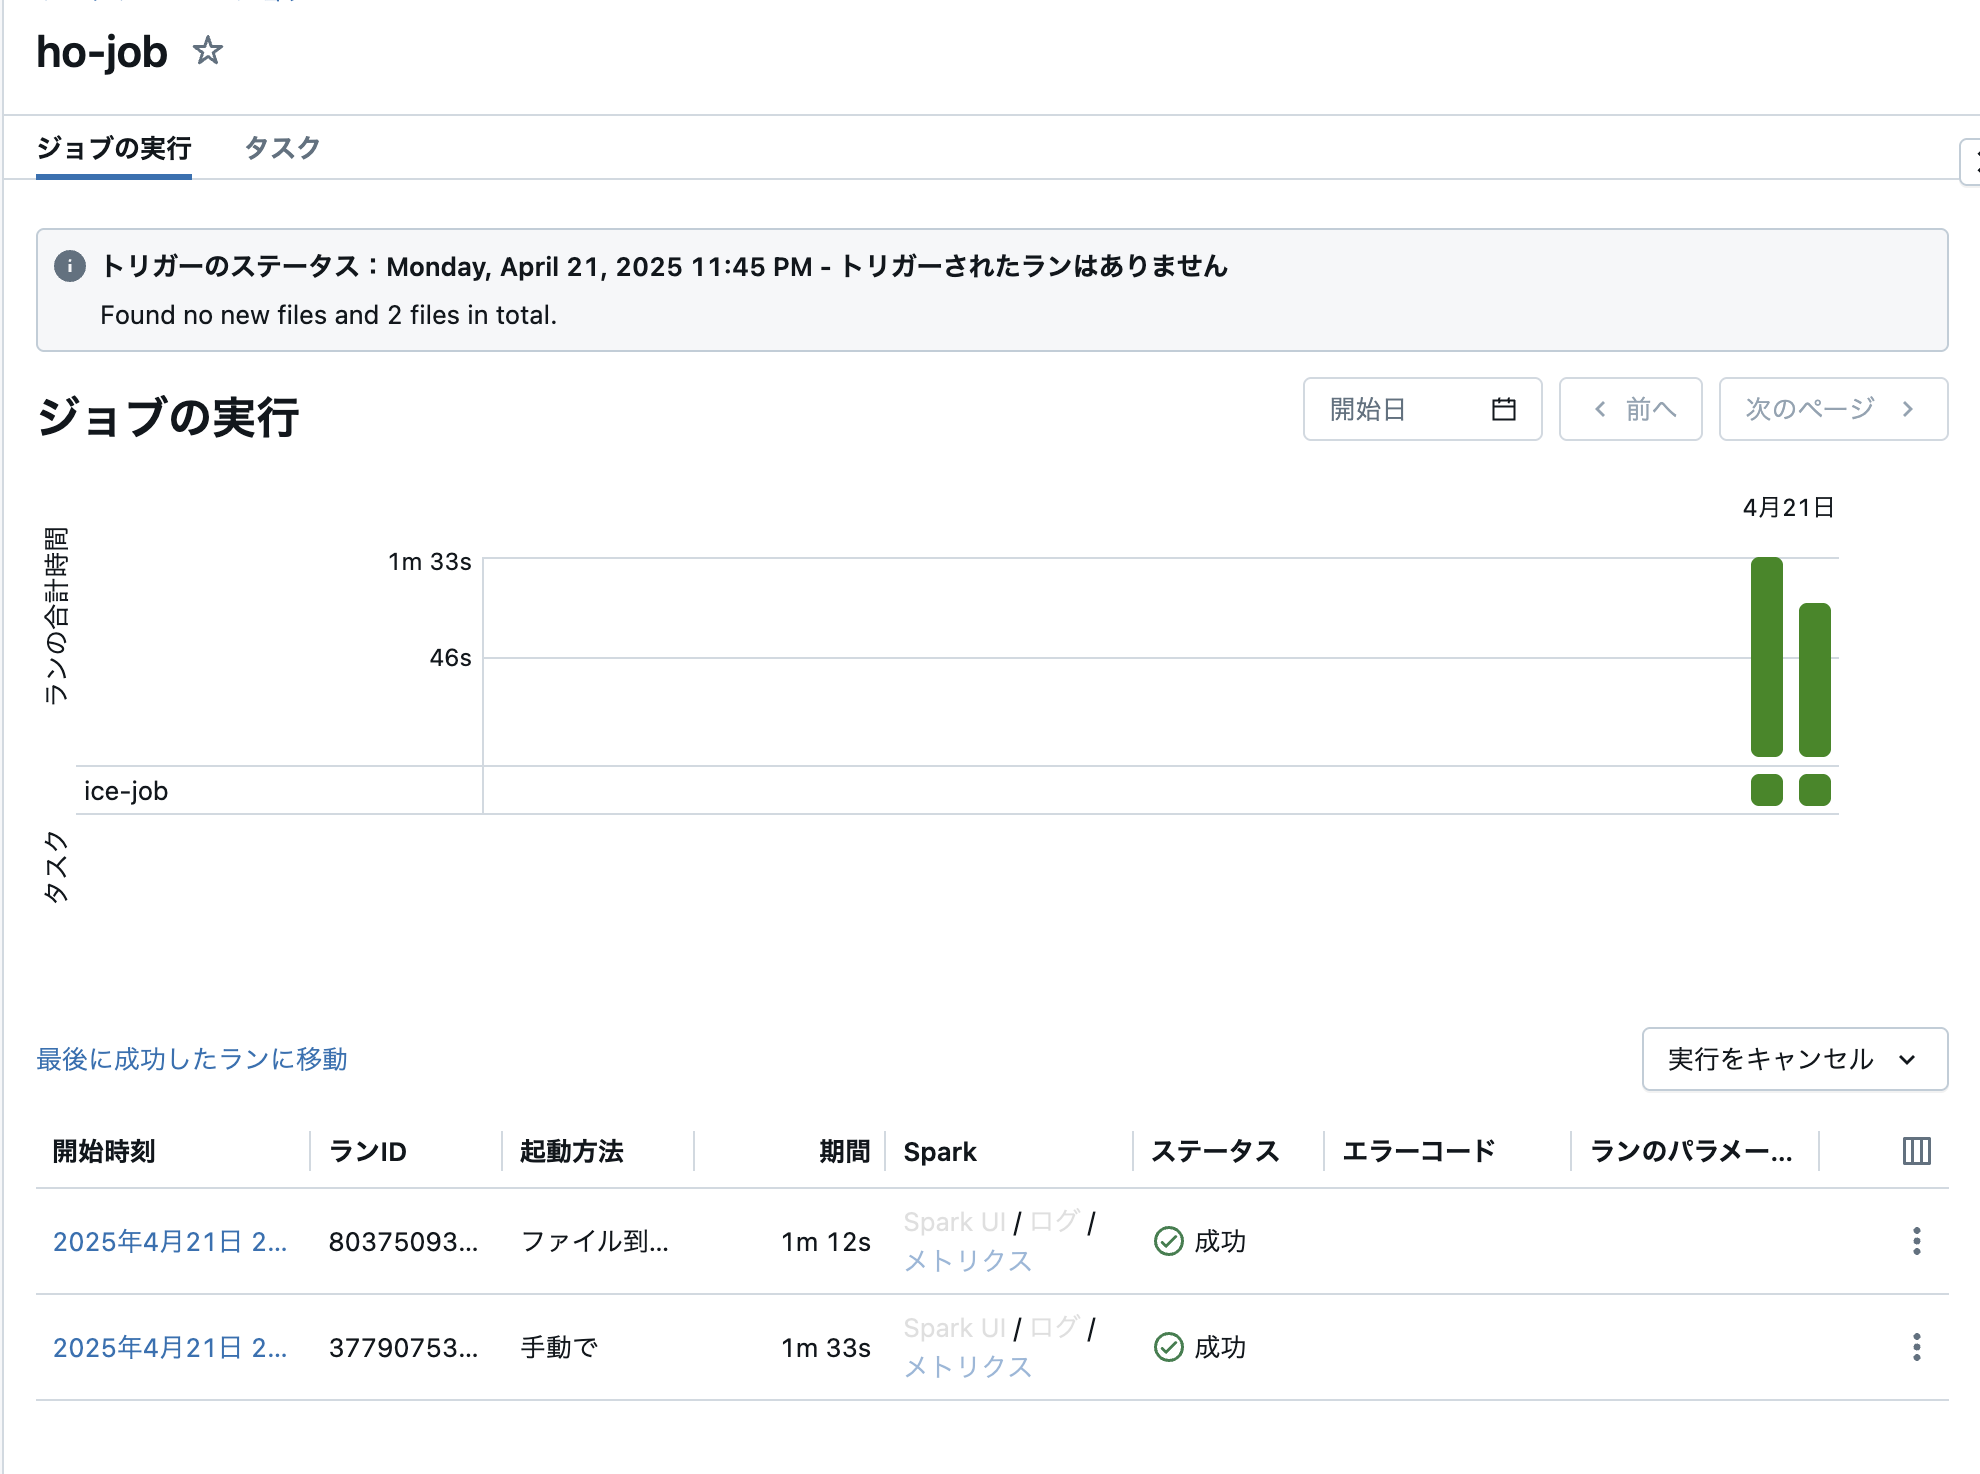The height and width of the screenshot is (1474, 1980).
Task: Click the shorter green run bar
Action: tap(1814, 680)
